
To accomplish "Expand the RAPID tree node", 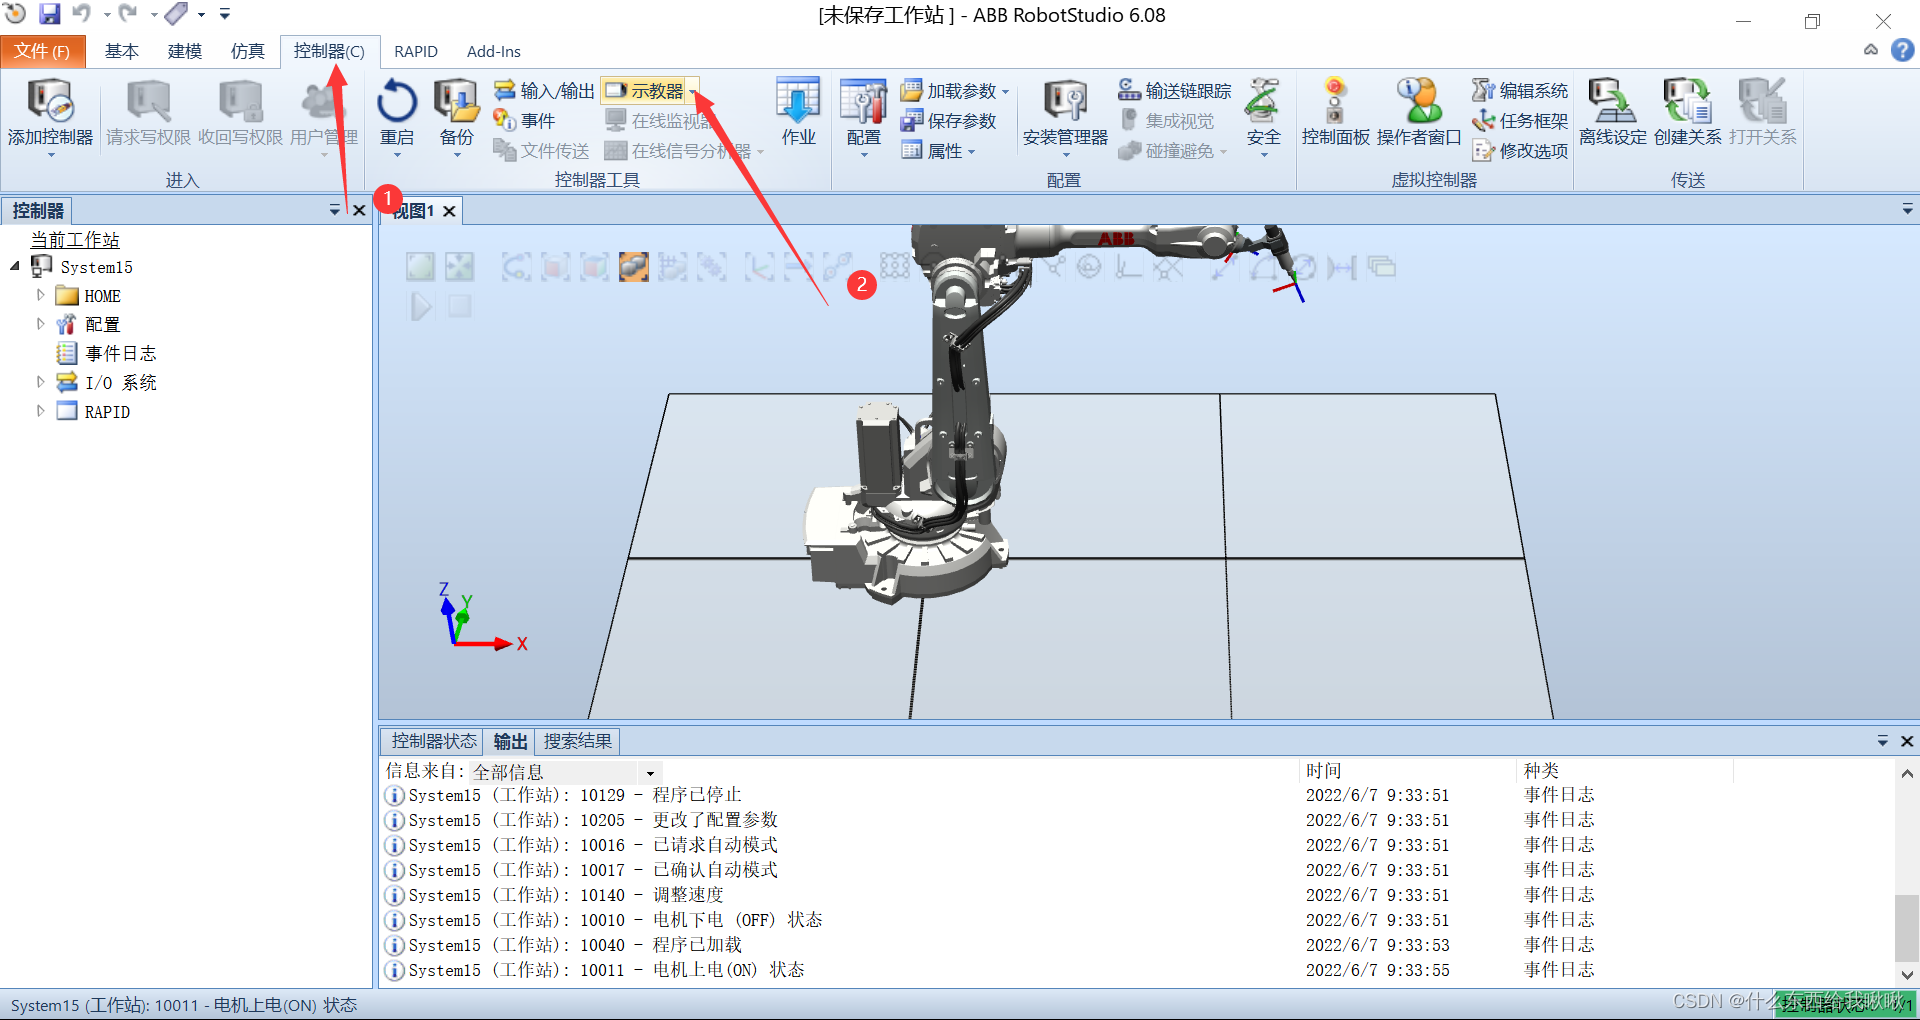I will 40,411.
